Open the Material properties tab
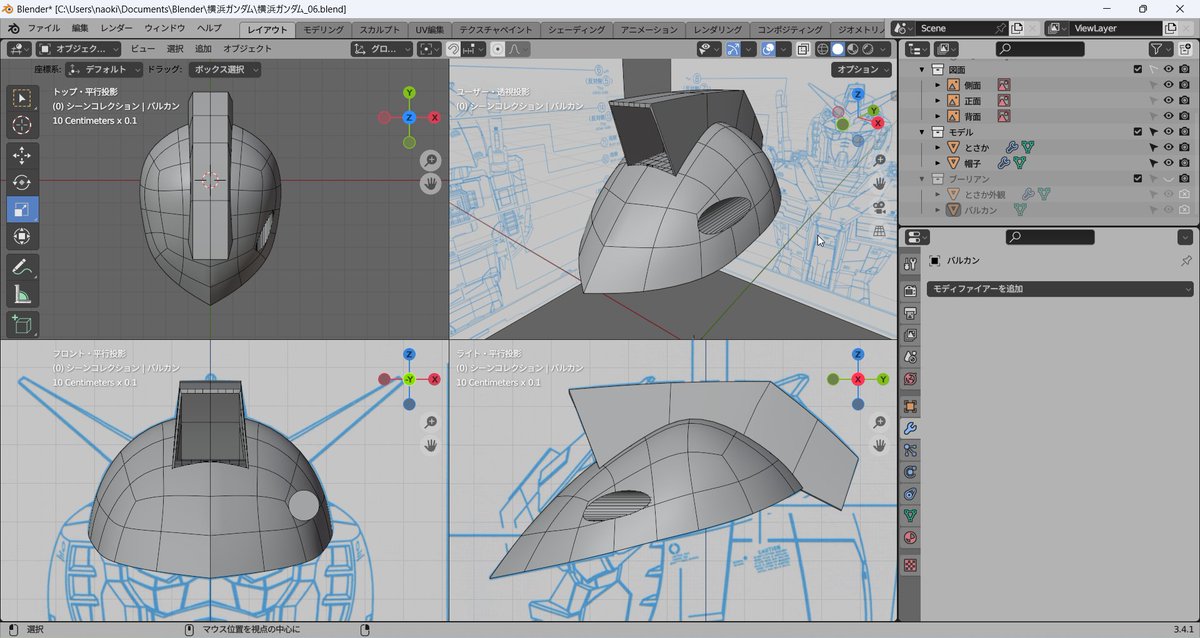 [910, 538]
